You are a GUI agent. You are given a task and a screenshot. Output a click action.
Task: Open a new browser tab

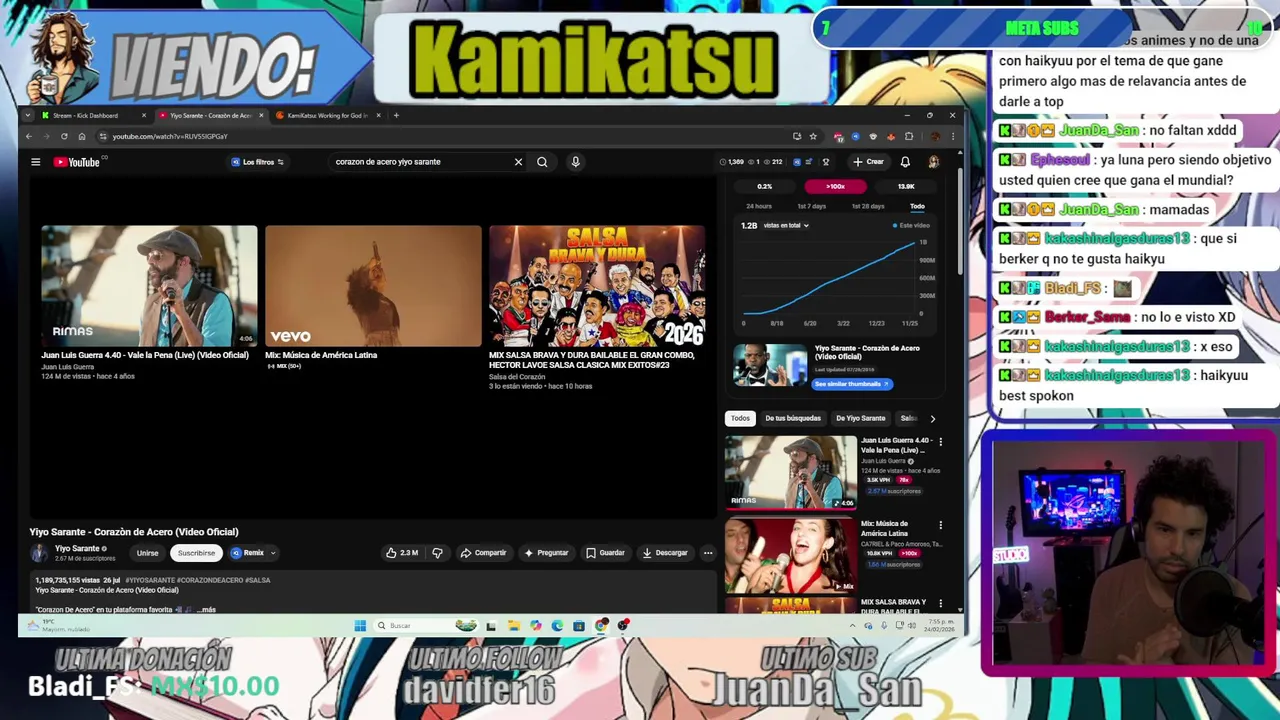click(x=396, y=115)
